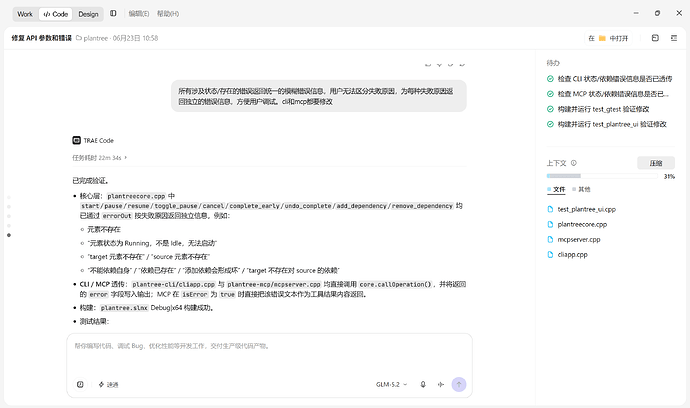Expand the 任务耗时 22m 34s details
This screenshot has height=408, width=690.
[x=99, y=158]
